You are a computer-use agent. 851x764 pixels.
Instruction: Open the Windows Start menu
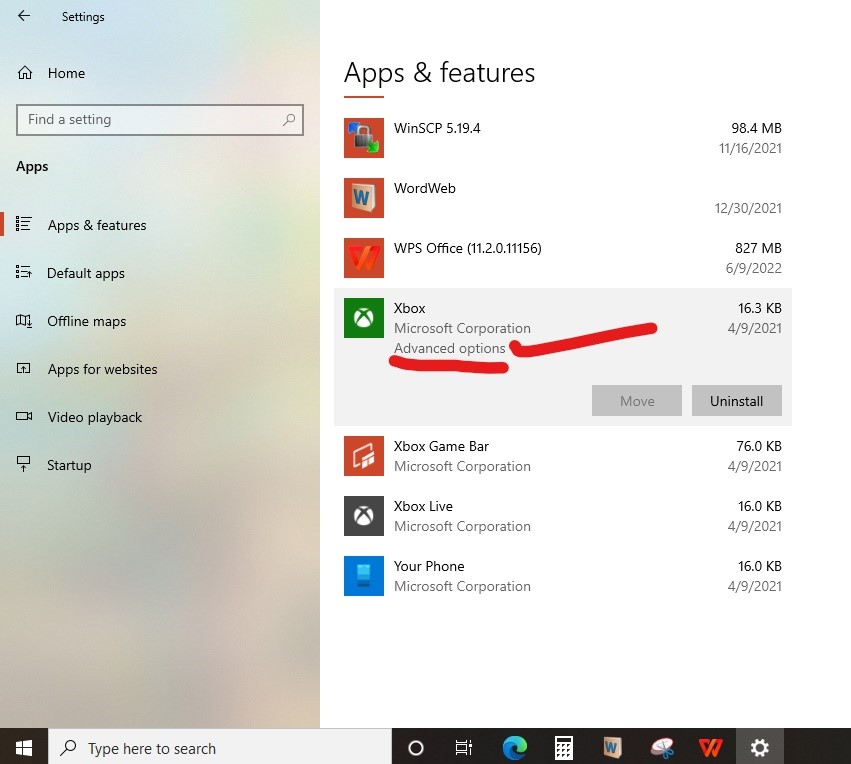coord(24,747)
